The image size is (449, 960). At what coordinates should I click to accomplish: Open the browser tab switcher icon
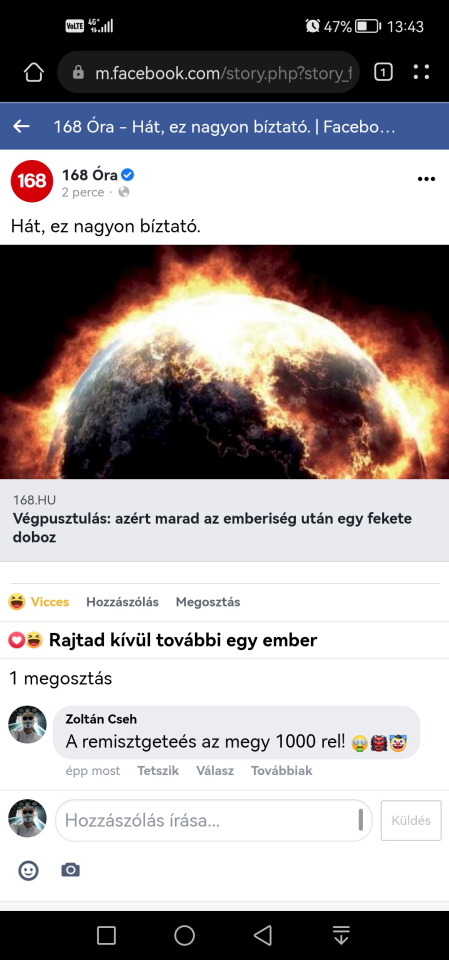(x=383, y=73)
